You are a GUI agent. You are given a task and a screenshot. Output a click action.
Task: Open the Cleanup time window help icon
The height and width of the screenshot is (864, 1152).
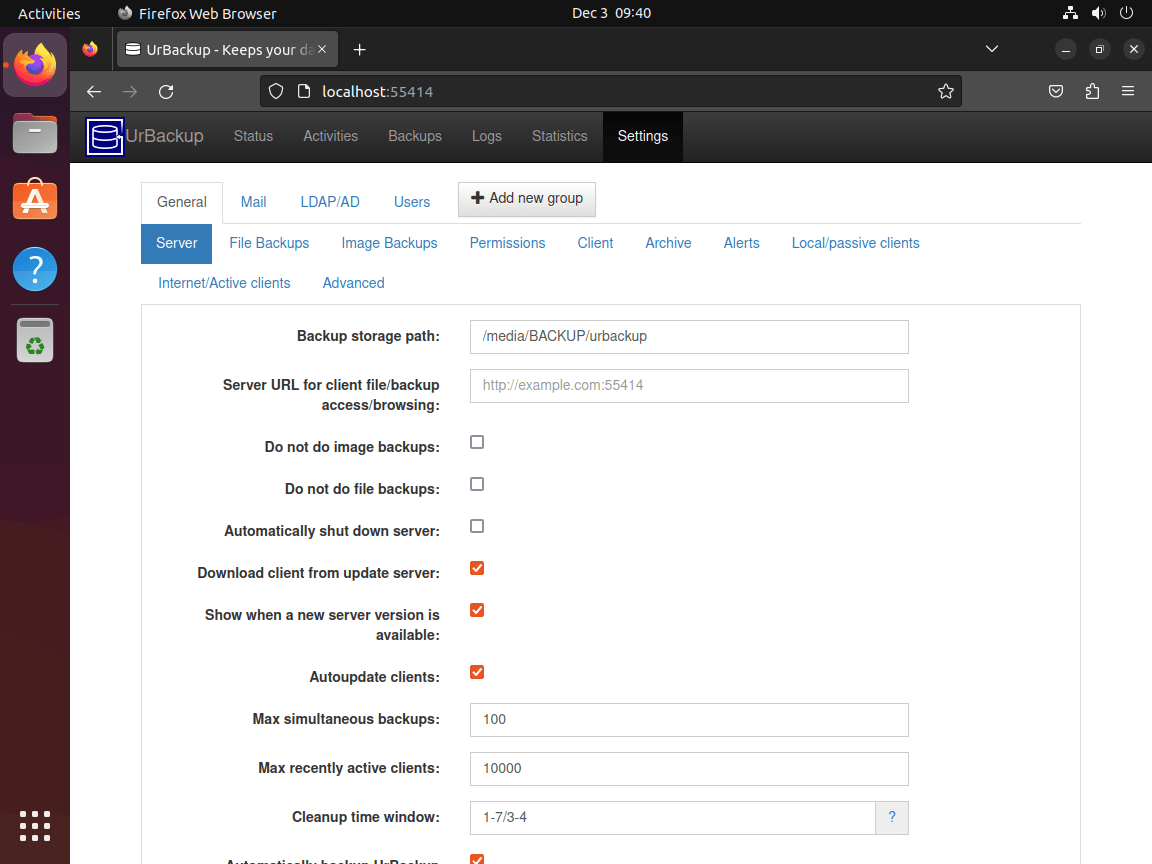(891, 817)
